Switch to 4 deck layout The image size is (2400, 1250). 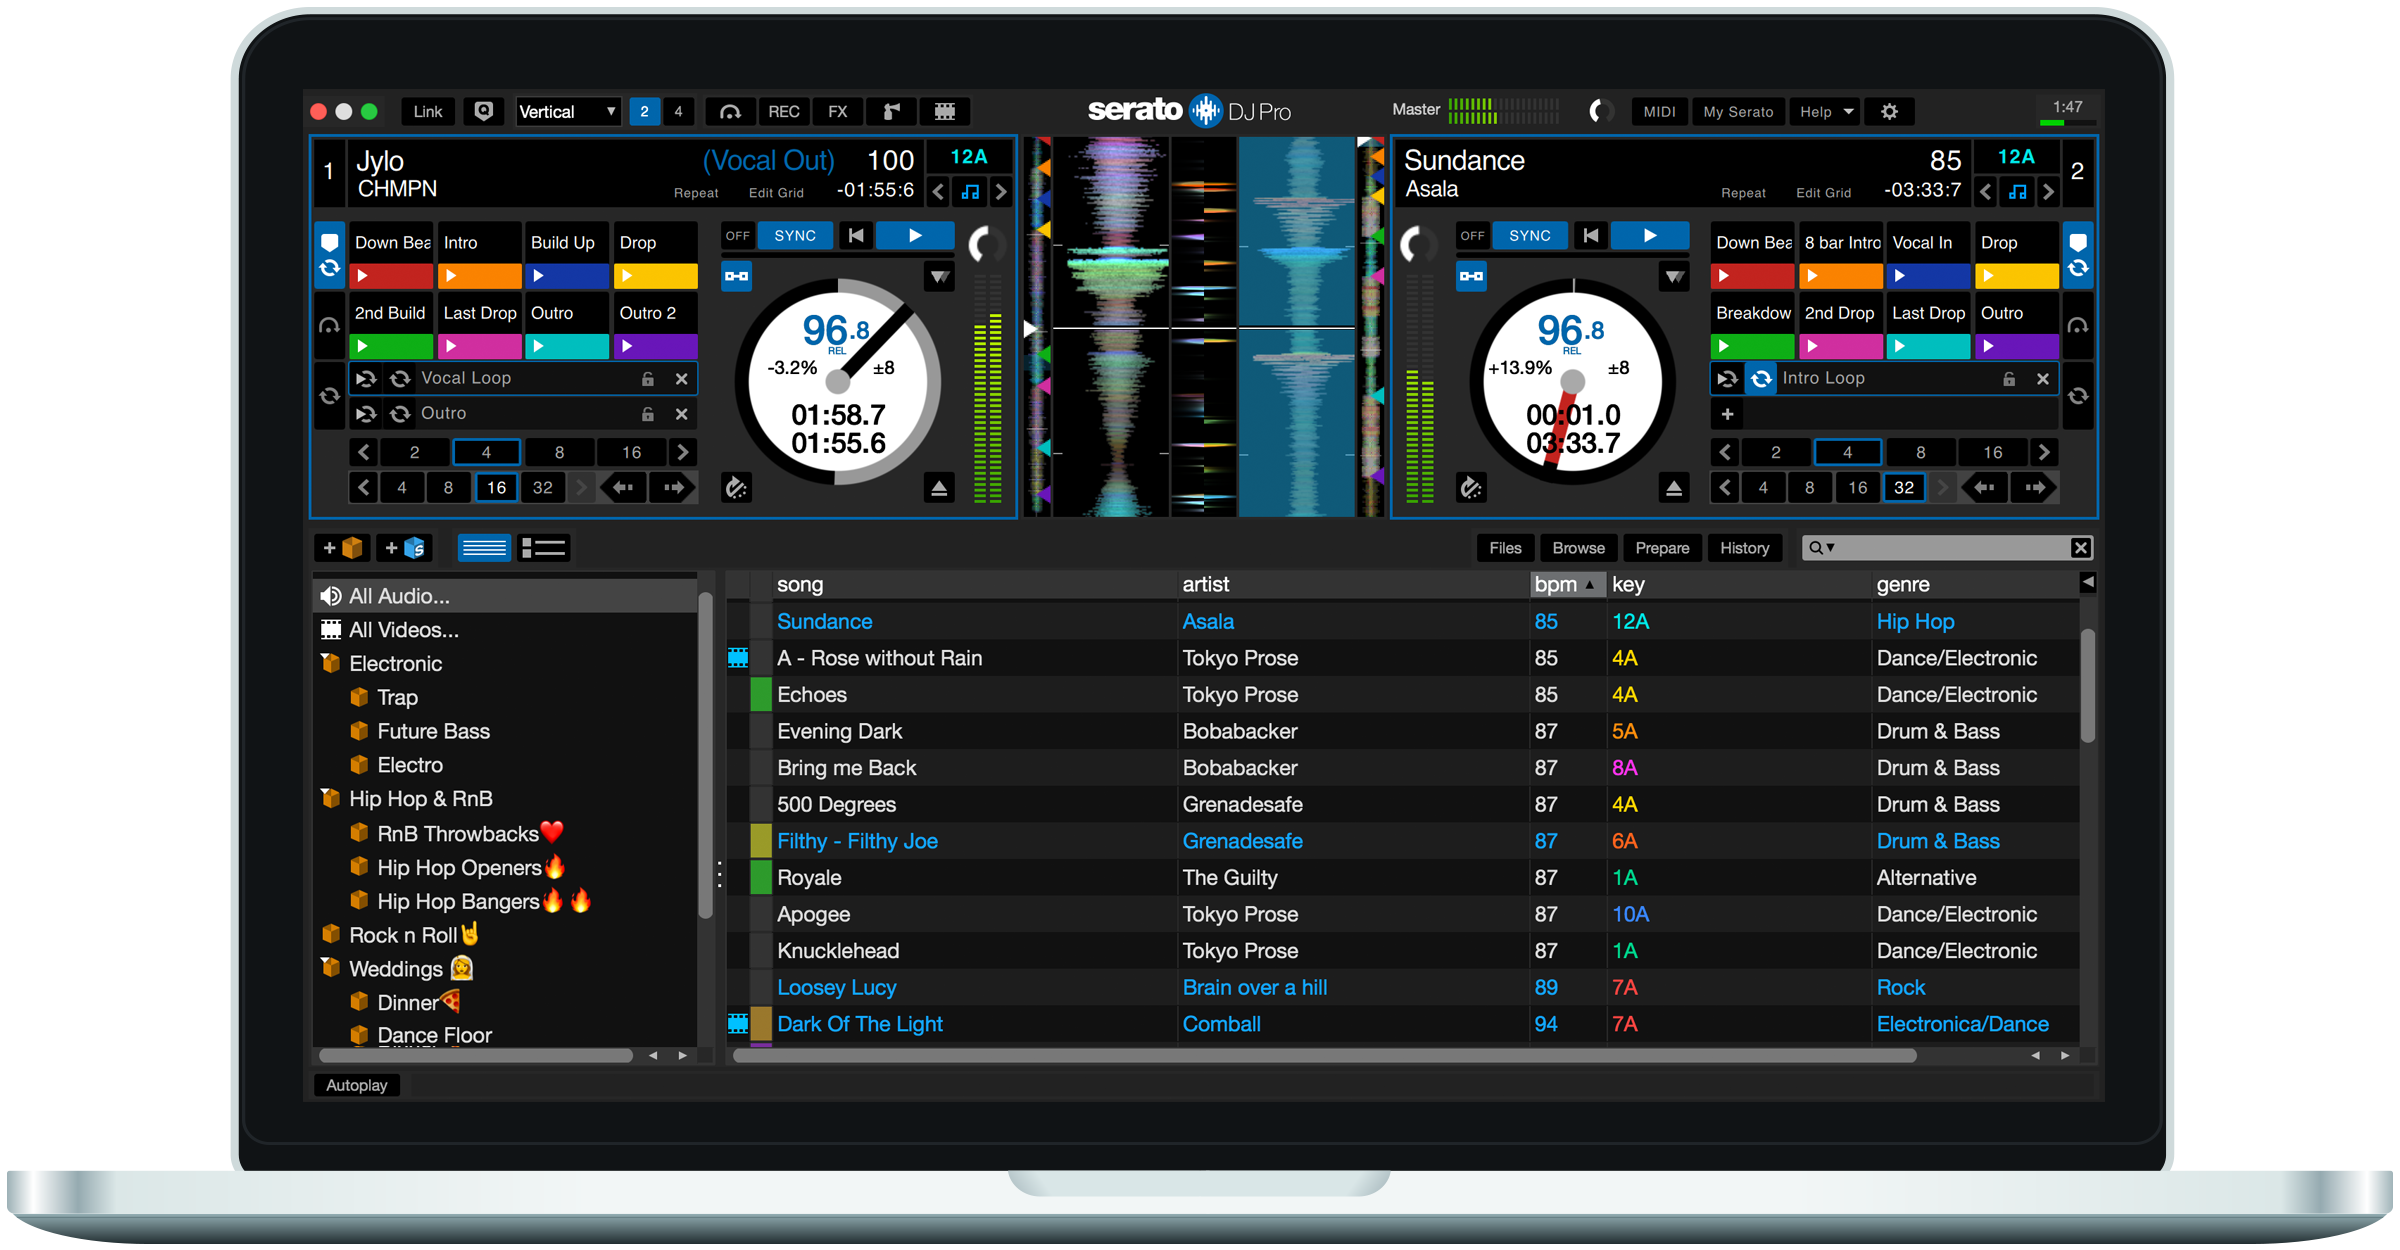(x=678, y=111)
